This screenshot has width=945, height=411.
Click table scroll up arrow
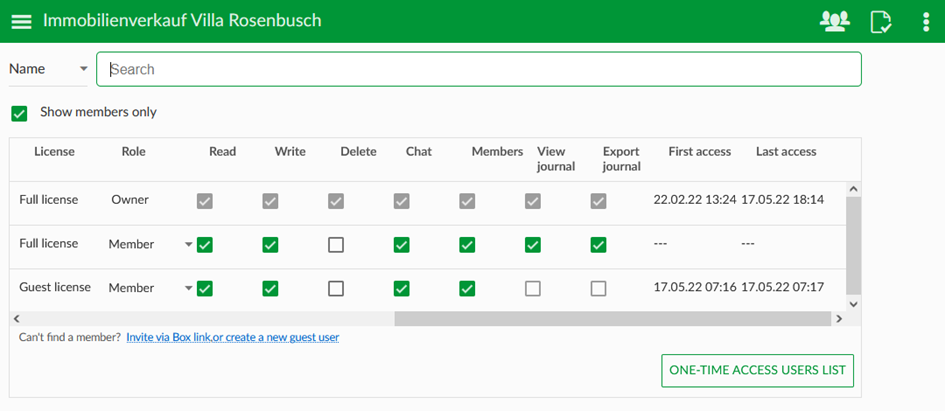pyautogui.click(x=852, y=189)
